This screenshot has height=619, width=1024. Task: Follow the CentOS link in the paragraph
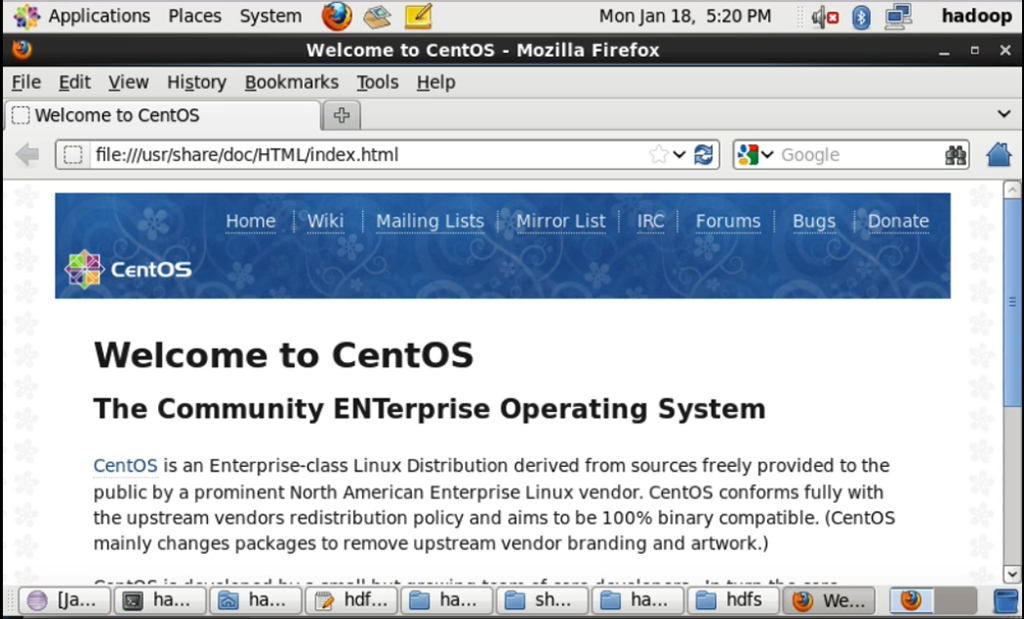click(x=125, y=466)
